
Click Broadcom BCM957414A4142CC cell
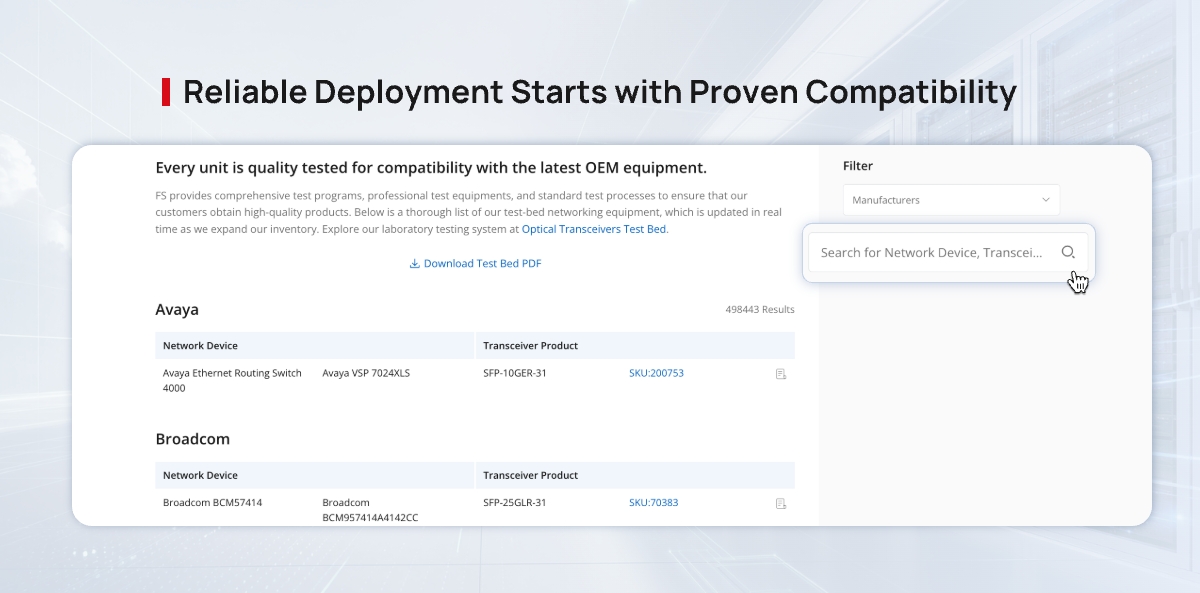[370, 510]
